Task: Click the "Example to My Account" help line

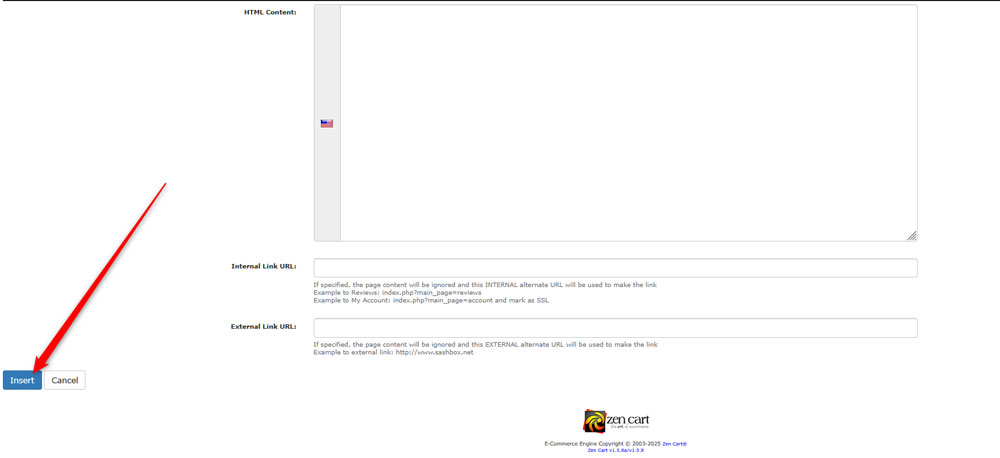Action: click(x=431, y=300)
